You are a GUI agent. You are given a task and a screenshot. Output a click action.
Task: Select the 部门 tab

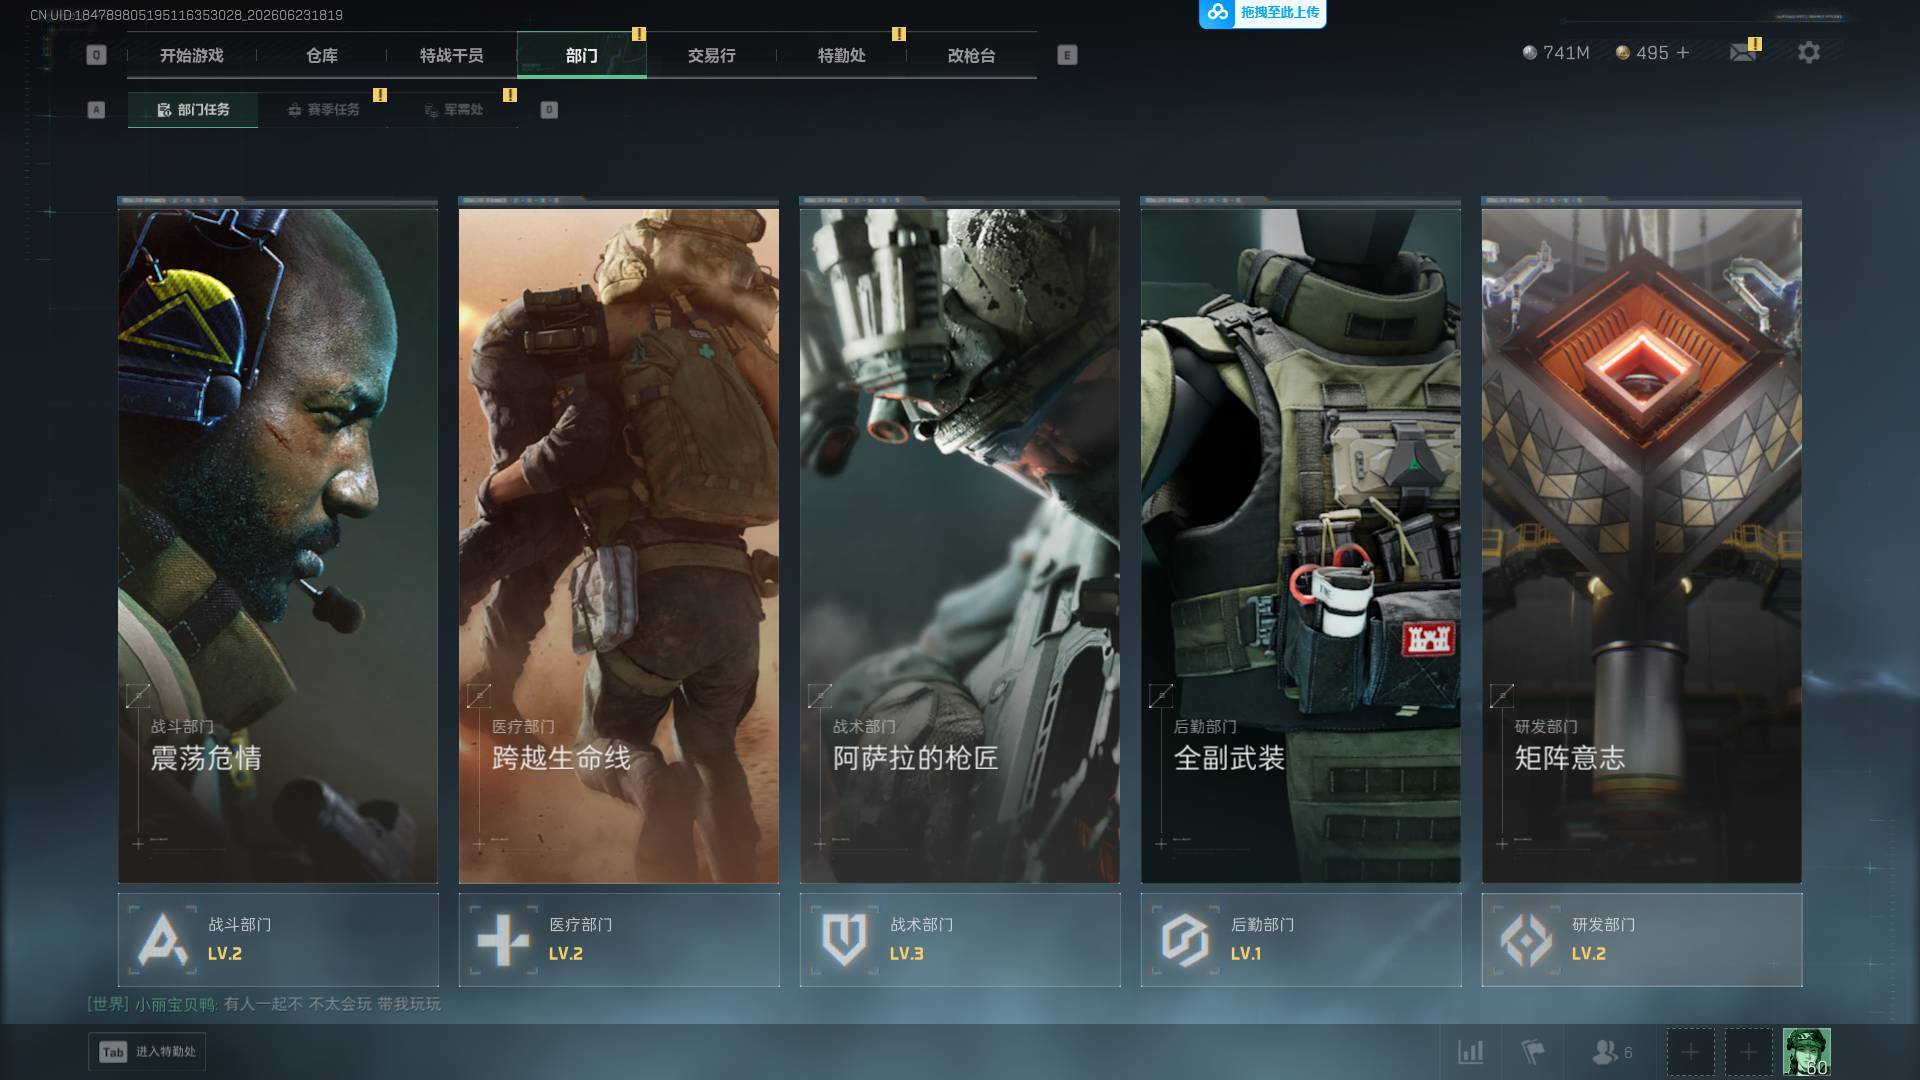coord(581,55)
